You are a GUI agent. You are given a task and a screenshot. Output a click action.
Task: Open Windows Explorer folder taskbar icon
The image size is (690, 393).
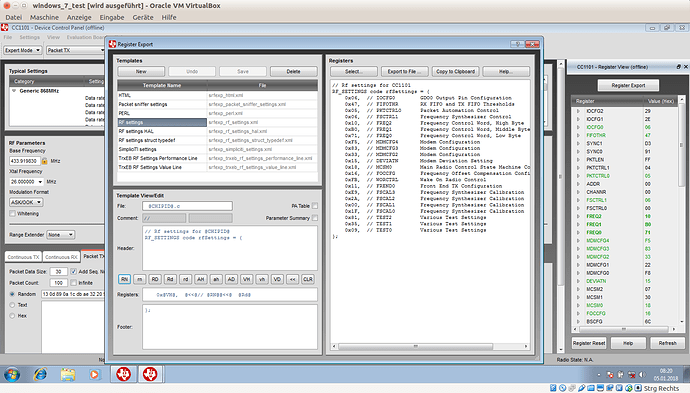click(68, 375)
